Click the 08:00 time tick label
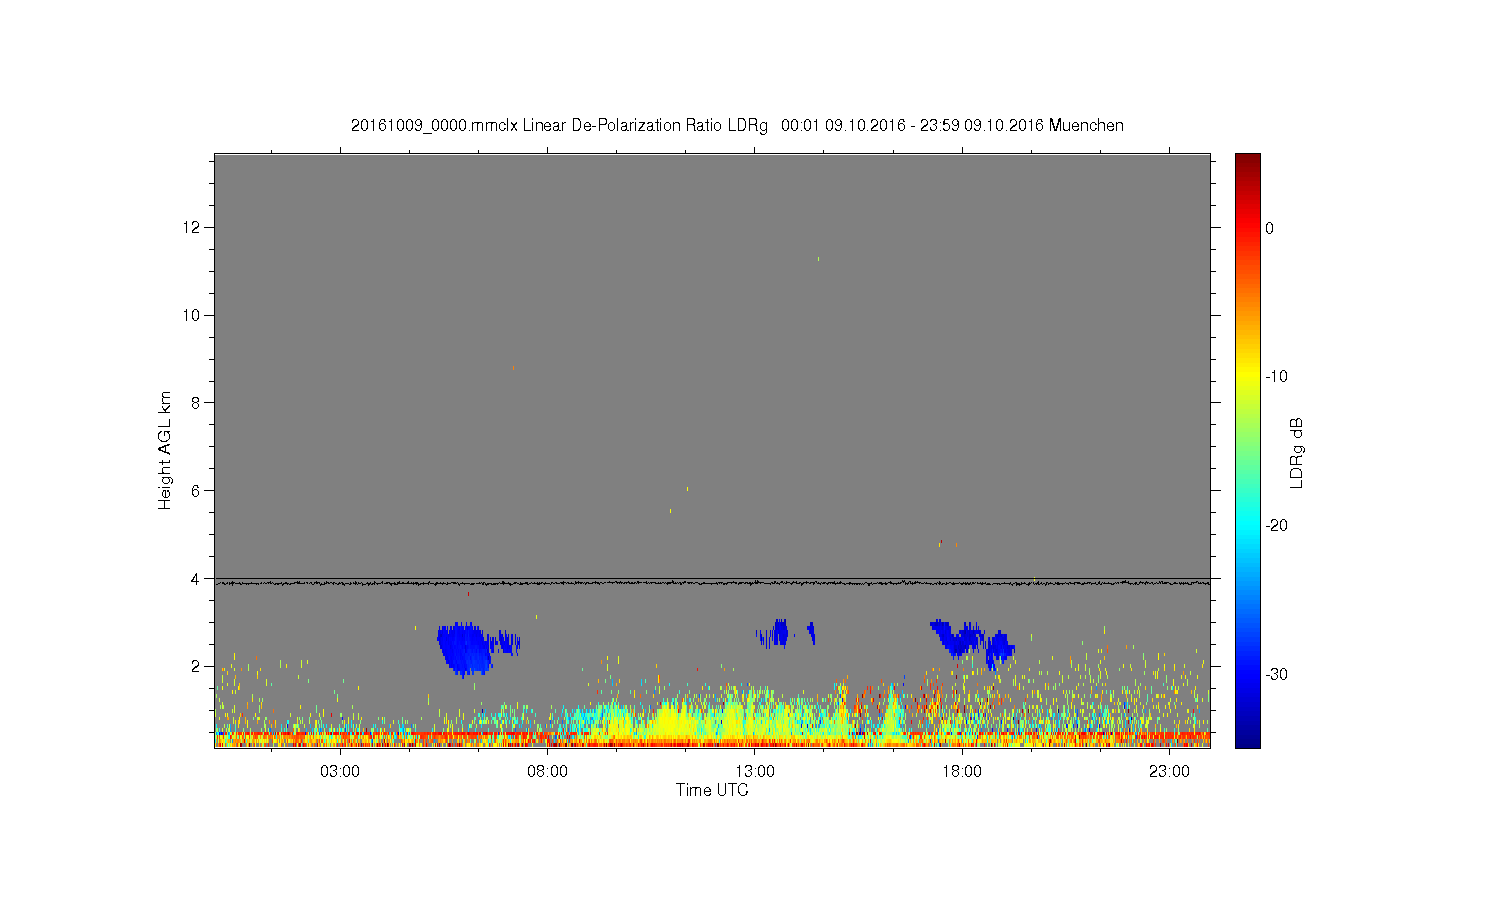The width and height of the screenshot is (1500, 900). pyautogui.click(x=547, y=772)
